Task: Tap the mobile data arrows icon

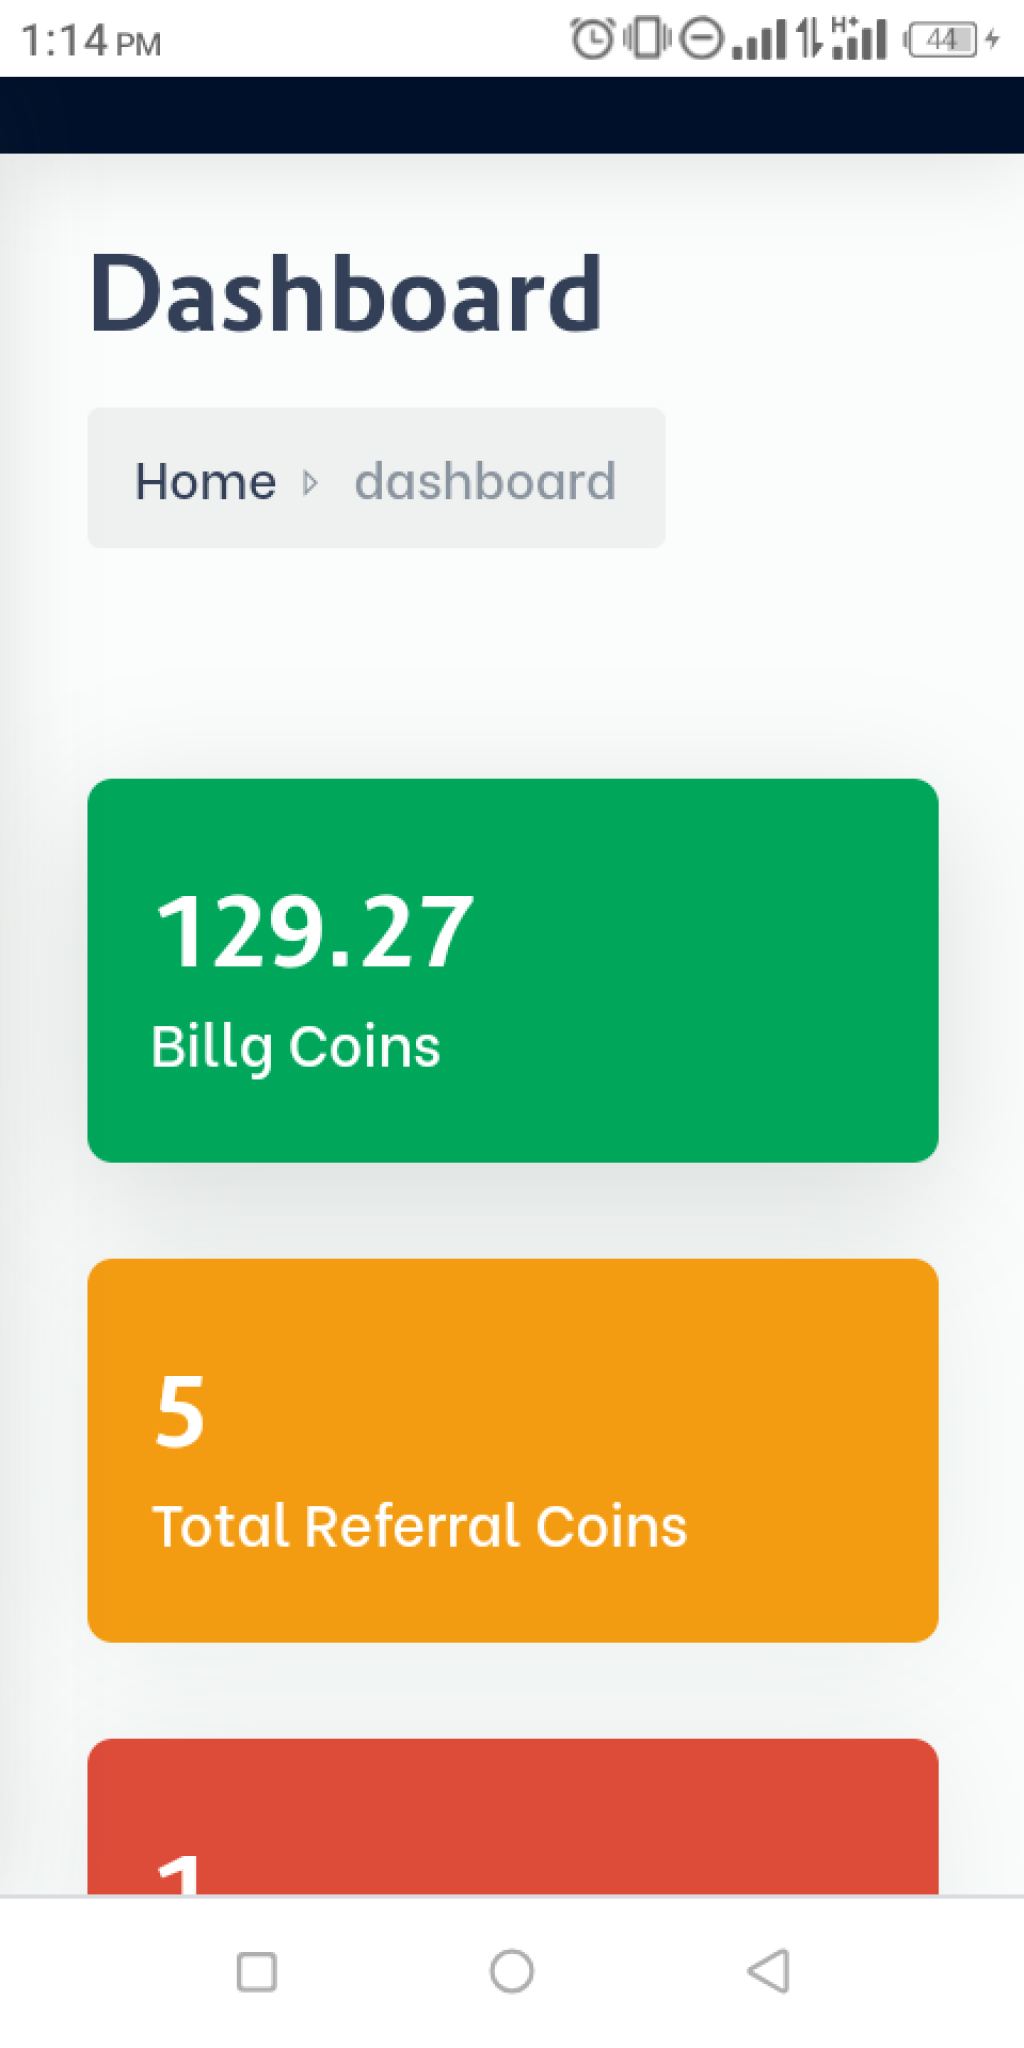Action: pyautogui.click(x=810, y=39)
